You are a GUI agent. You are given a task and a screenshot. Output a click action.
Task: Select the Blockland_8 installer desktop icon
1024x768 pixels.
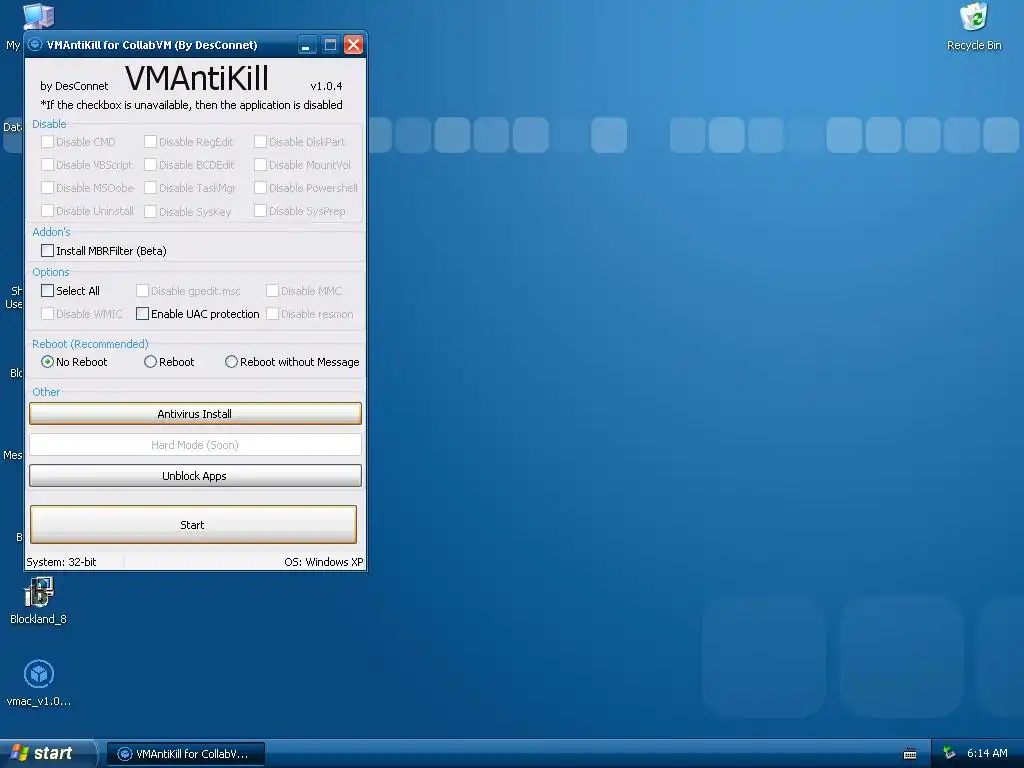[39, 601]
